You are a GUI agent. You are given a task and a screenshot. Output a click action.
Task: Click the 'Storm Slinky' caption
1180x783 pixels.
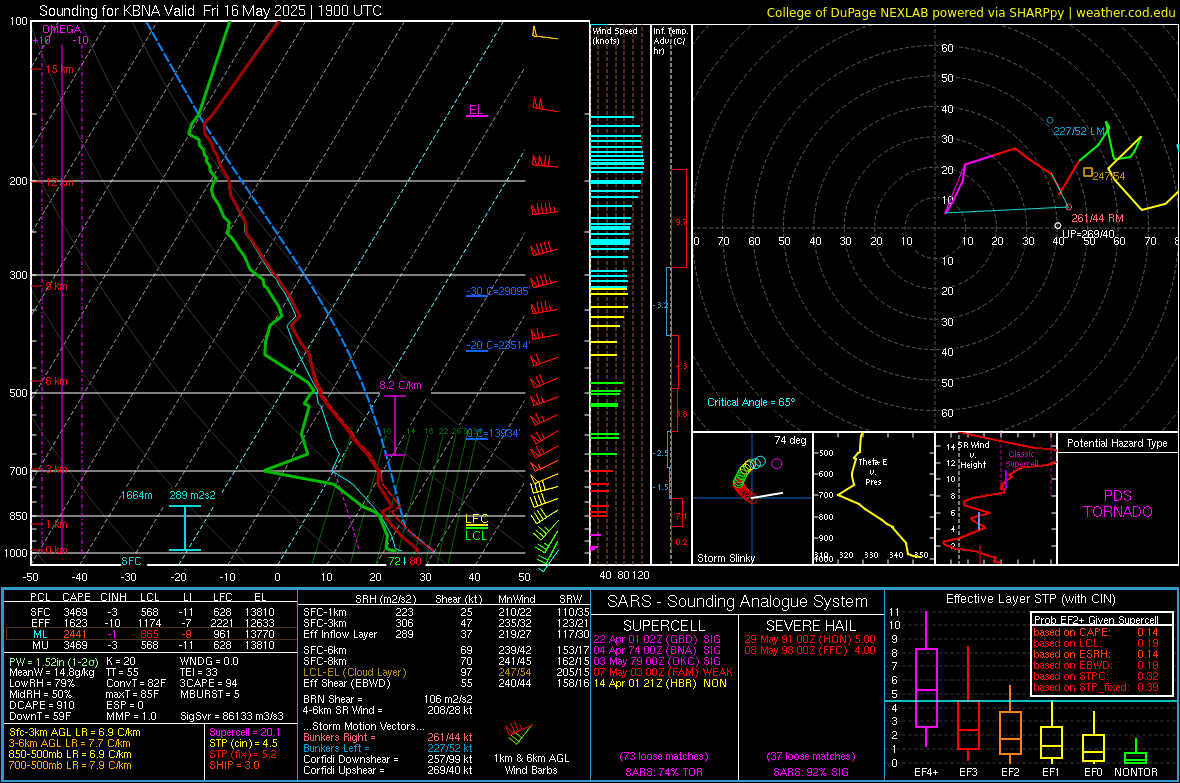click(726, 558)
